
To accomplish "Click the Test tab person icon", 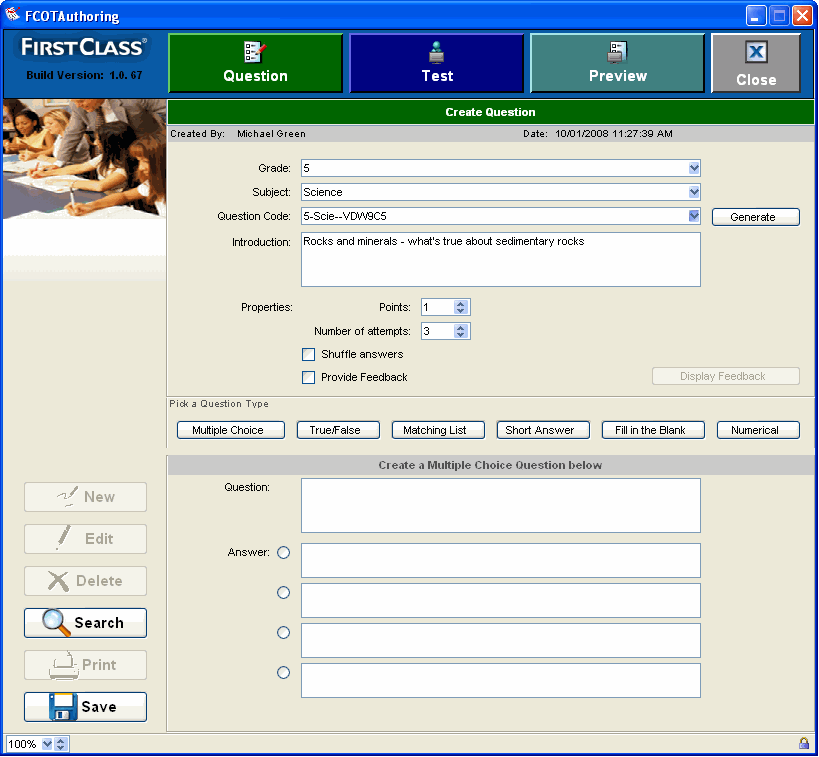I will pyautogui.click(x=436, y=52).
